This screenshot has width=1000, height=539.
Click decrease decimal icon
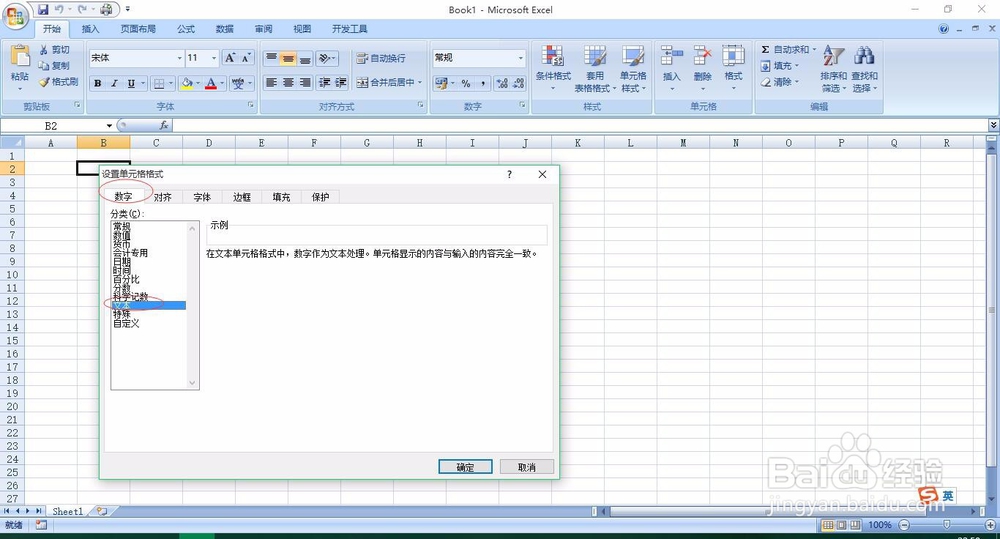pos(518,83)
